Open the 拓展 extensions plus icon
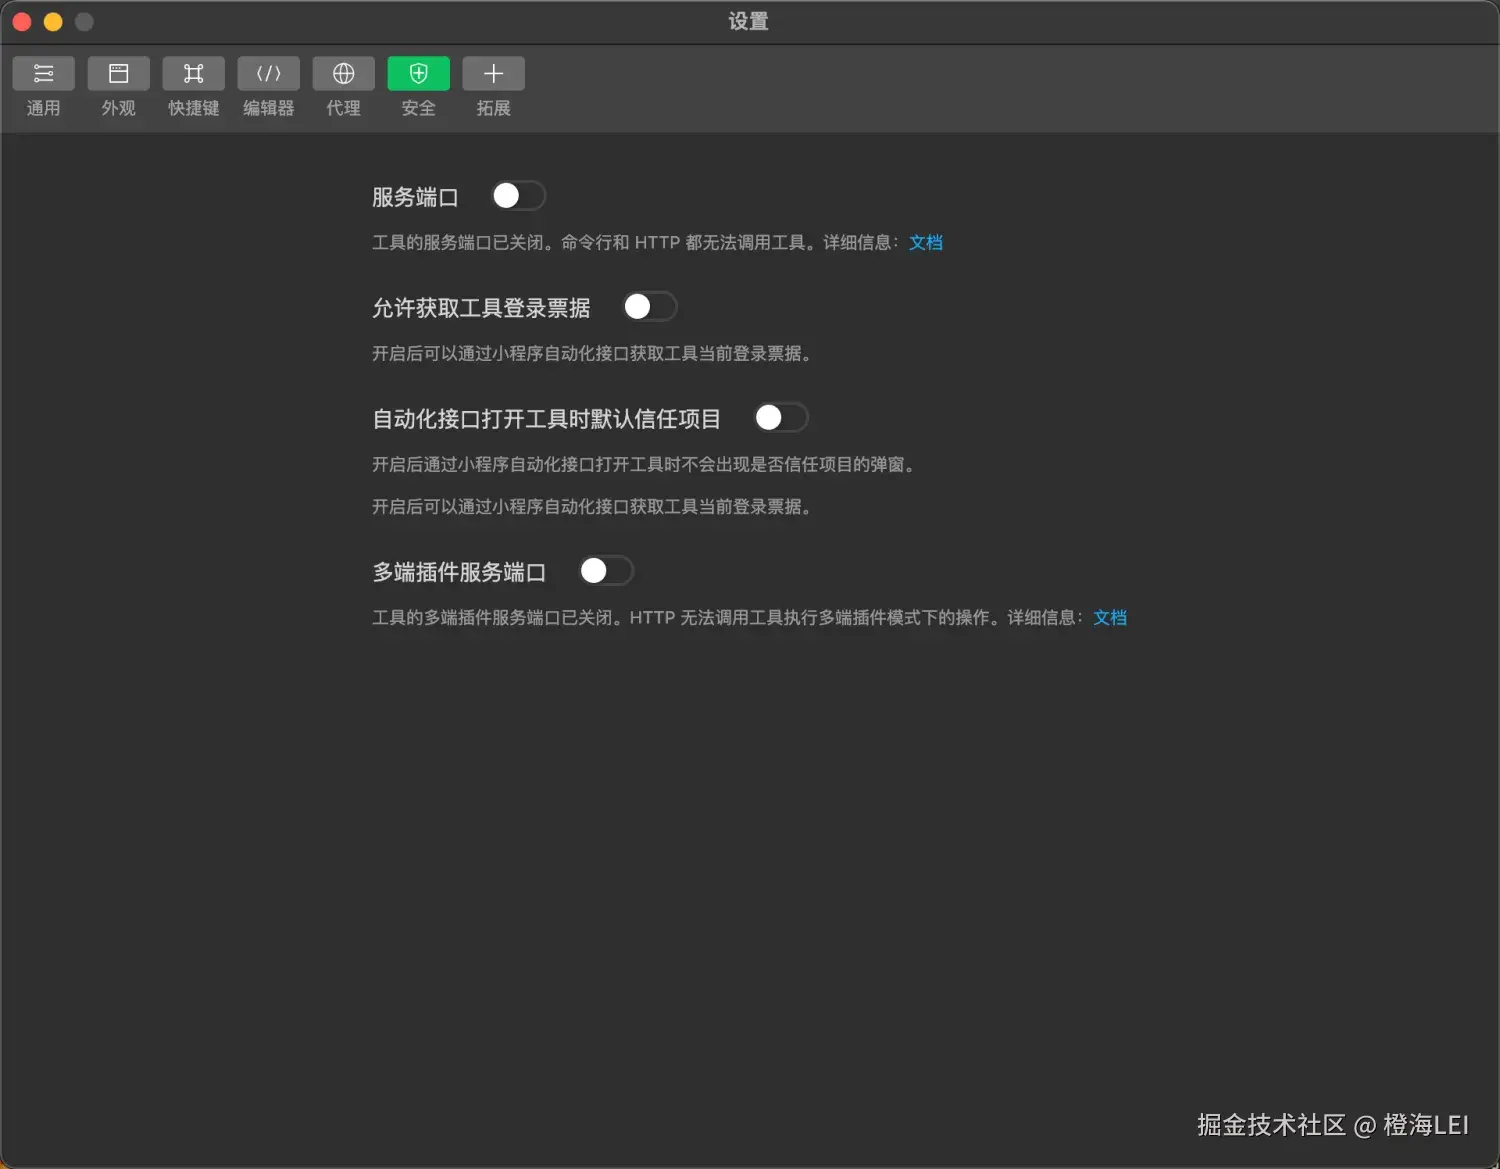 coord(493,74)
